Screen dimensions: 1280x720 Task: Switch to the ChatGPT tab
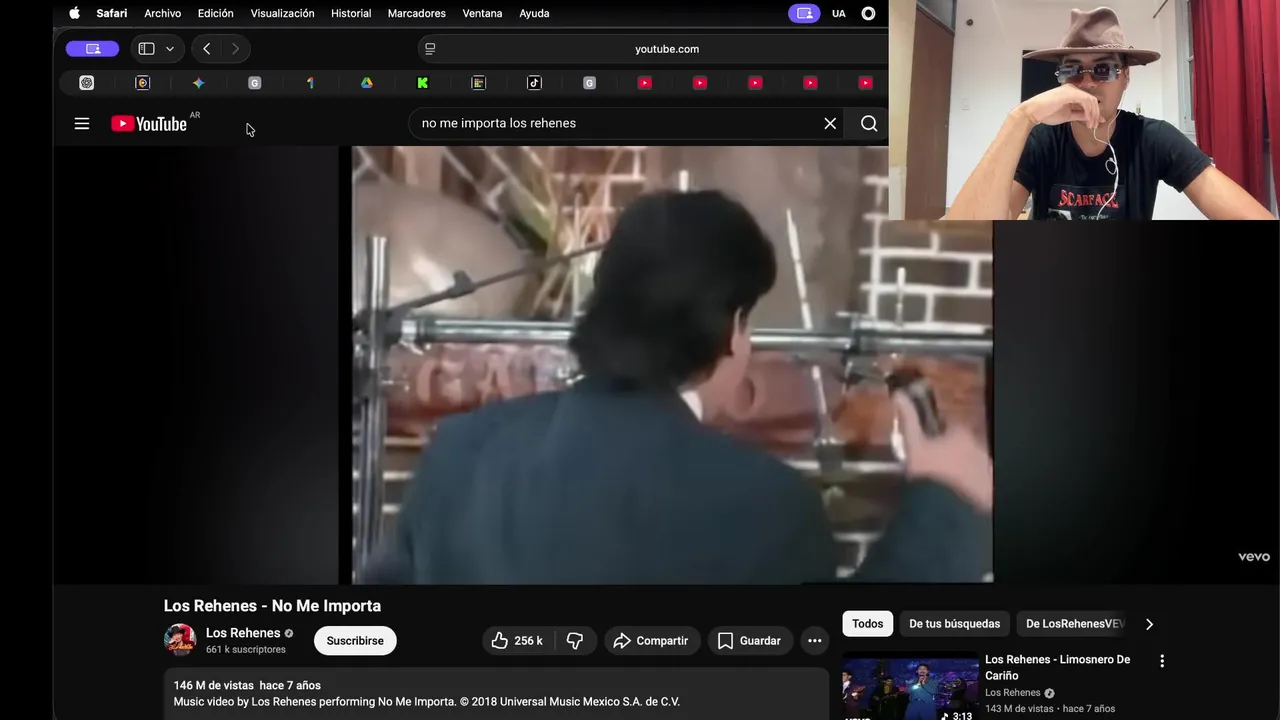87,83
